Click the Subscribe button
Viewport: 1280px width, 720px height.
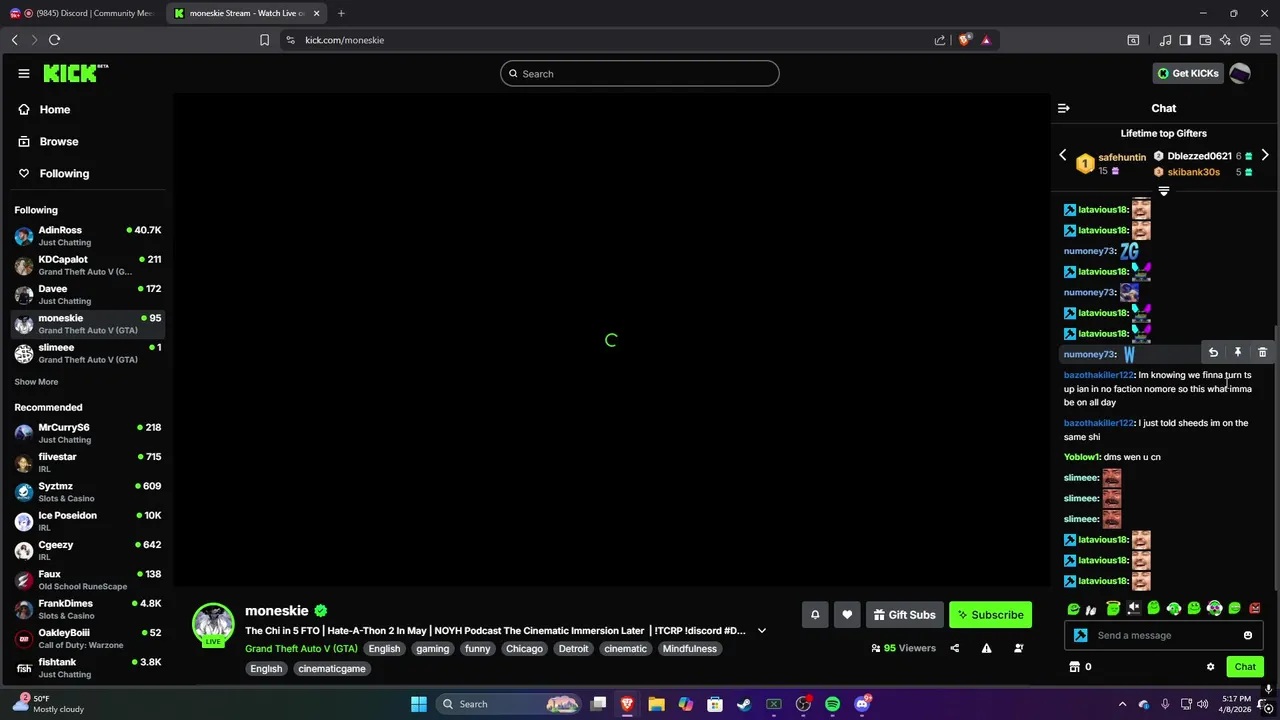[990, 615]
